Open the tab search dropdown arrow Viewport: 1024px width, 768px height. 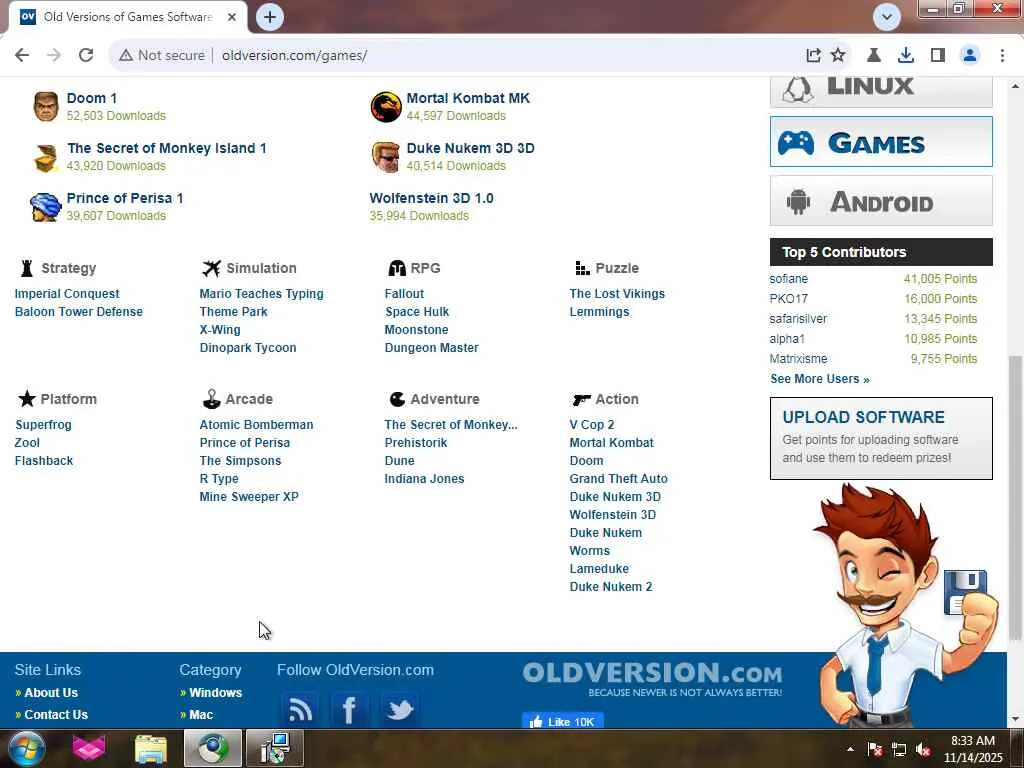(887, 17)
